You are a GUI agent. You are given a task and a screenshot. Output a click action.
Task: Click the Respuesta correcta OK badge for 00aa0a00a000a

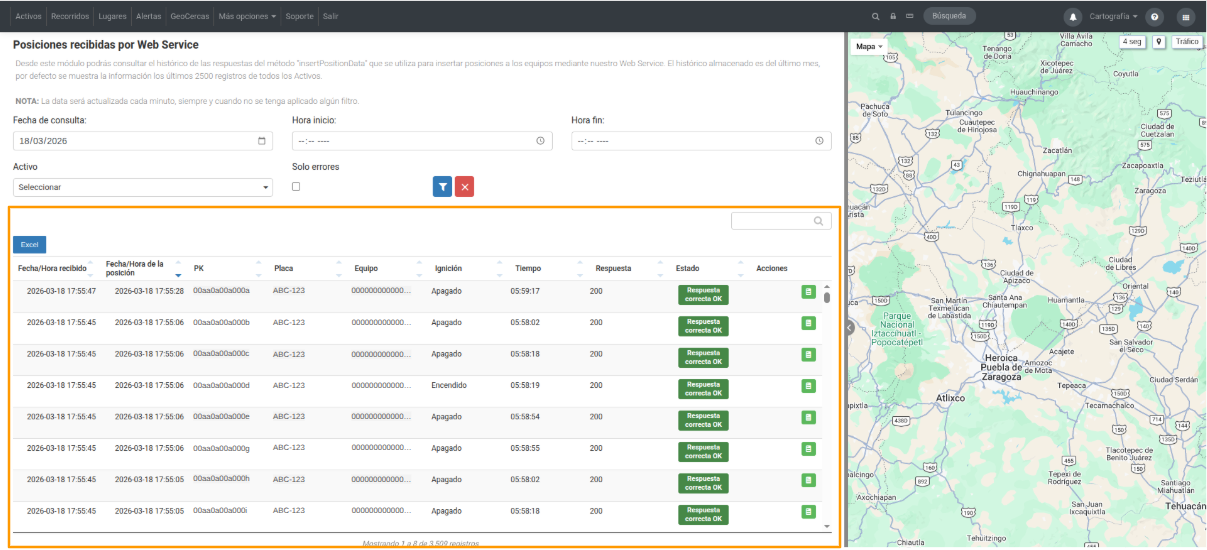click(x=703, y=295)
